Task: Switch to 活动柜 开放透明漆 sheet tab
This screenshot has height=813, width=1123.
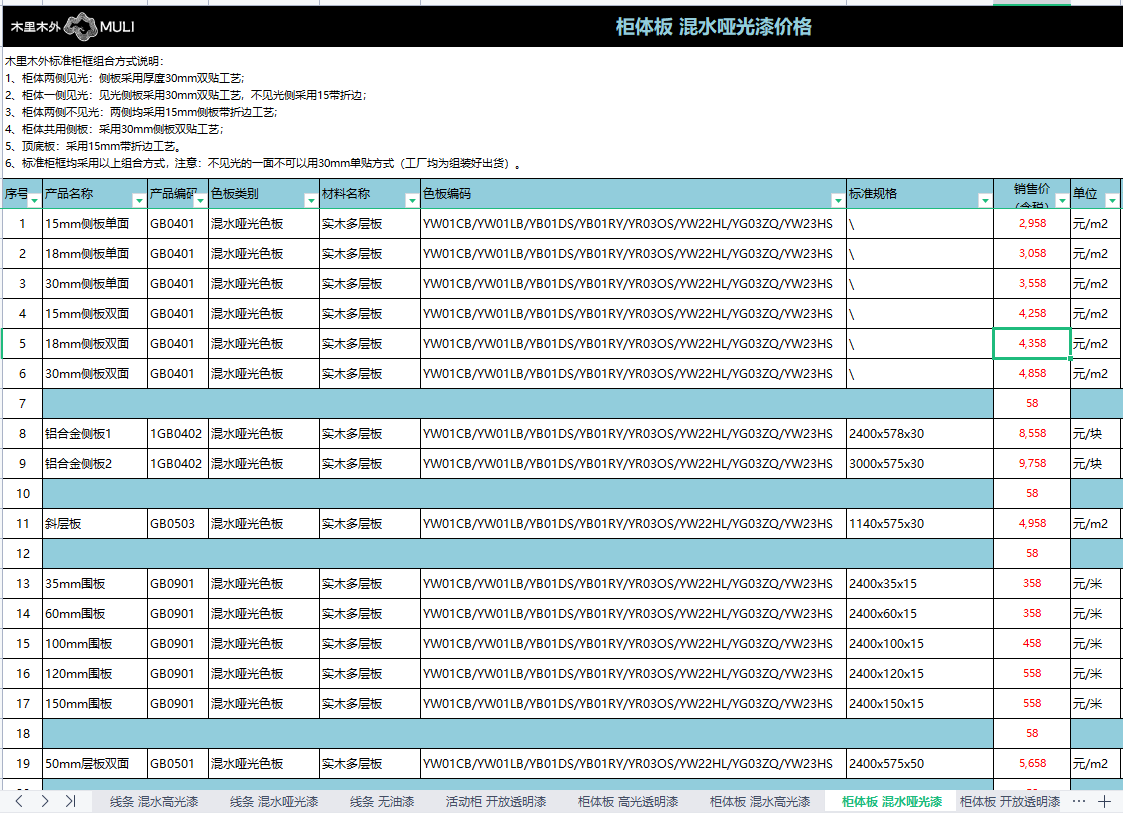Action: click(495, 801)
